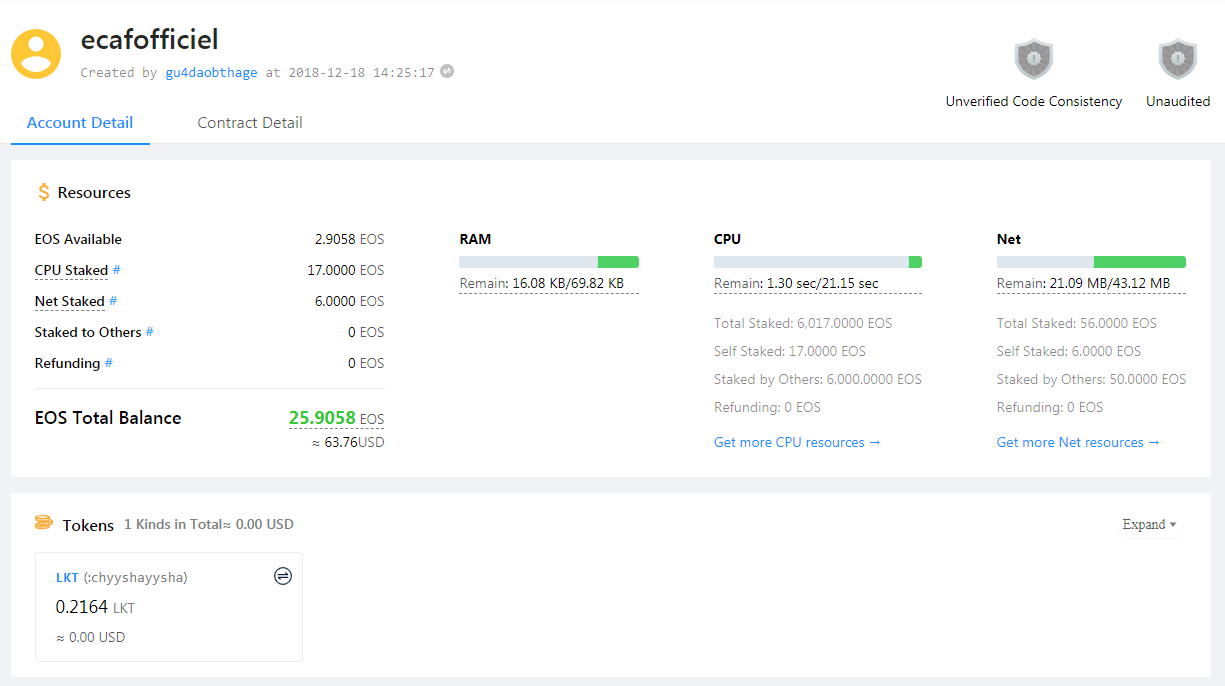This screenshot has width=1225, height=686.
Task: Click the CPU usage progress bar
Action: click(x=818, y=262)
